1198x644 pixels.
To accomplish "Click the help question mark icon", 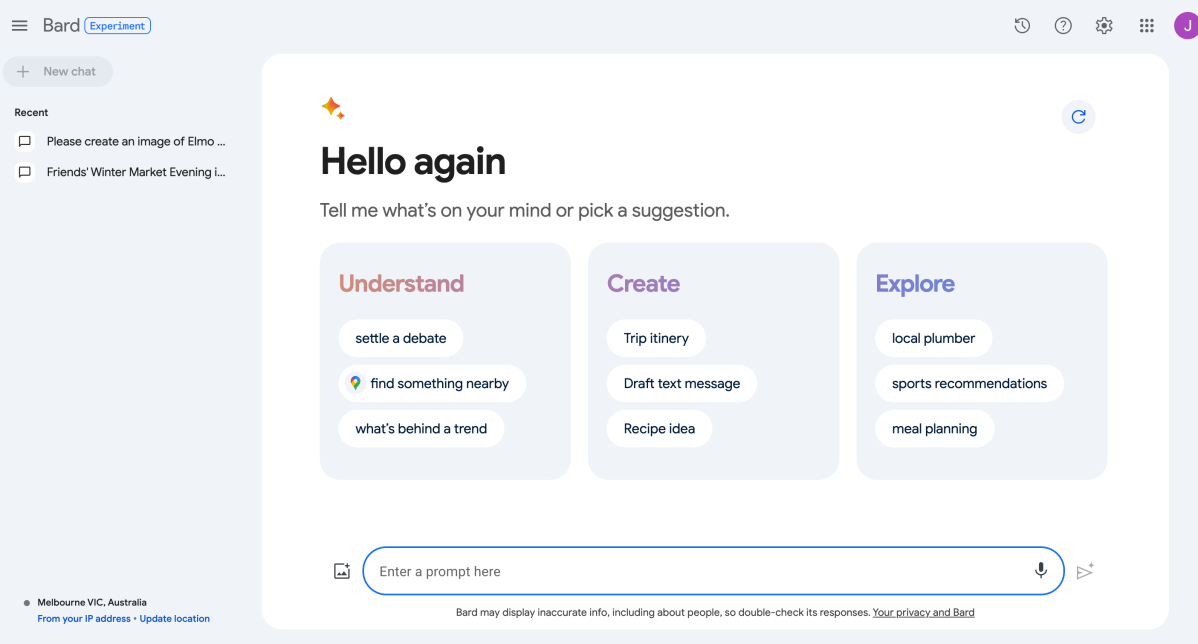I will 1063,26.
